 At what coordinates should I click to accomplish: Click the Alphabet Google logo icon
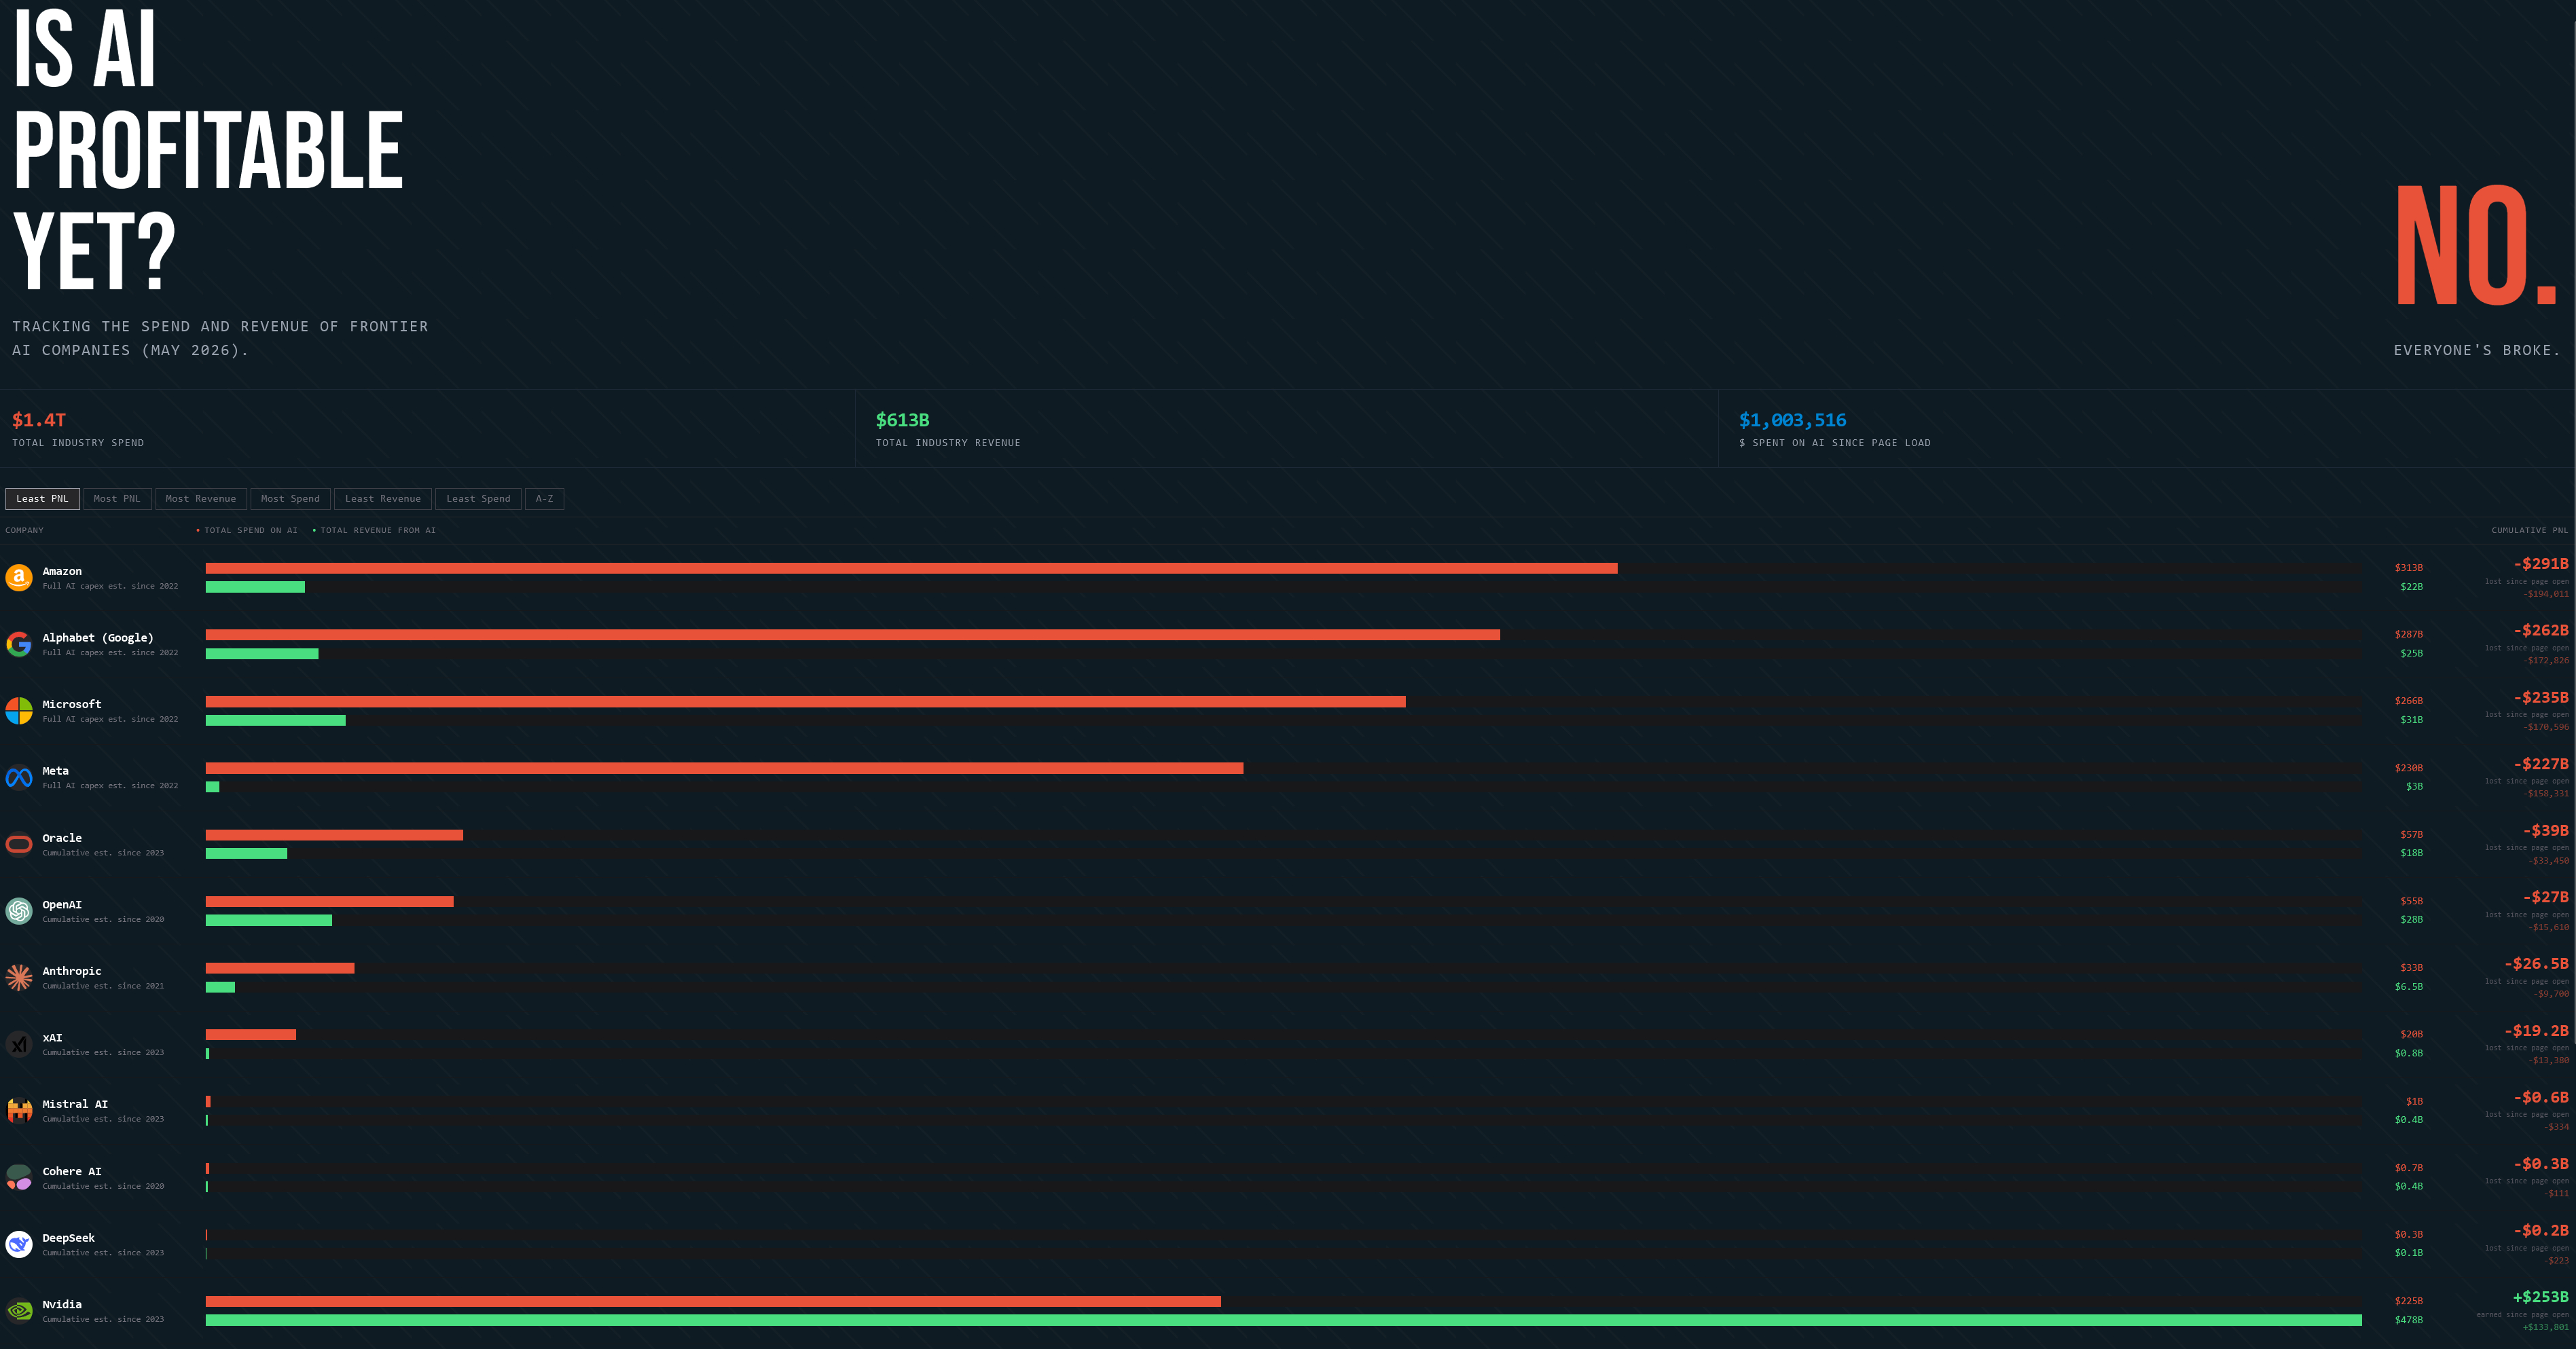[19, 644]
